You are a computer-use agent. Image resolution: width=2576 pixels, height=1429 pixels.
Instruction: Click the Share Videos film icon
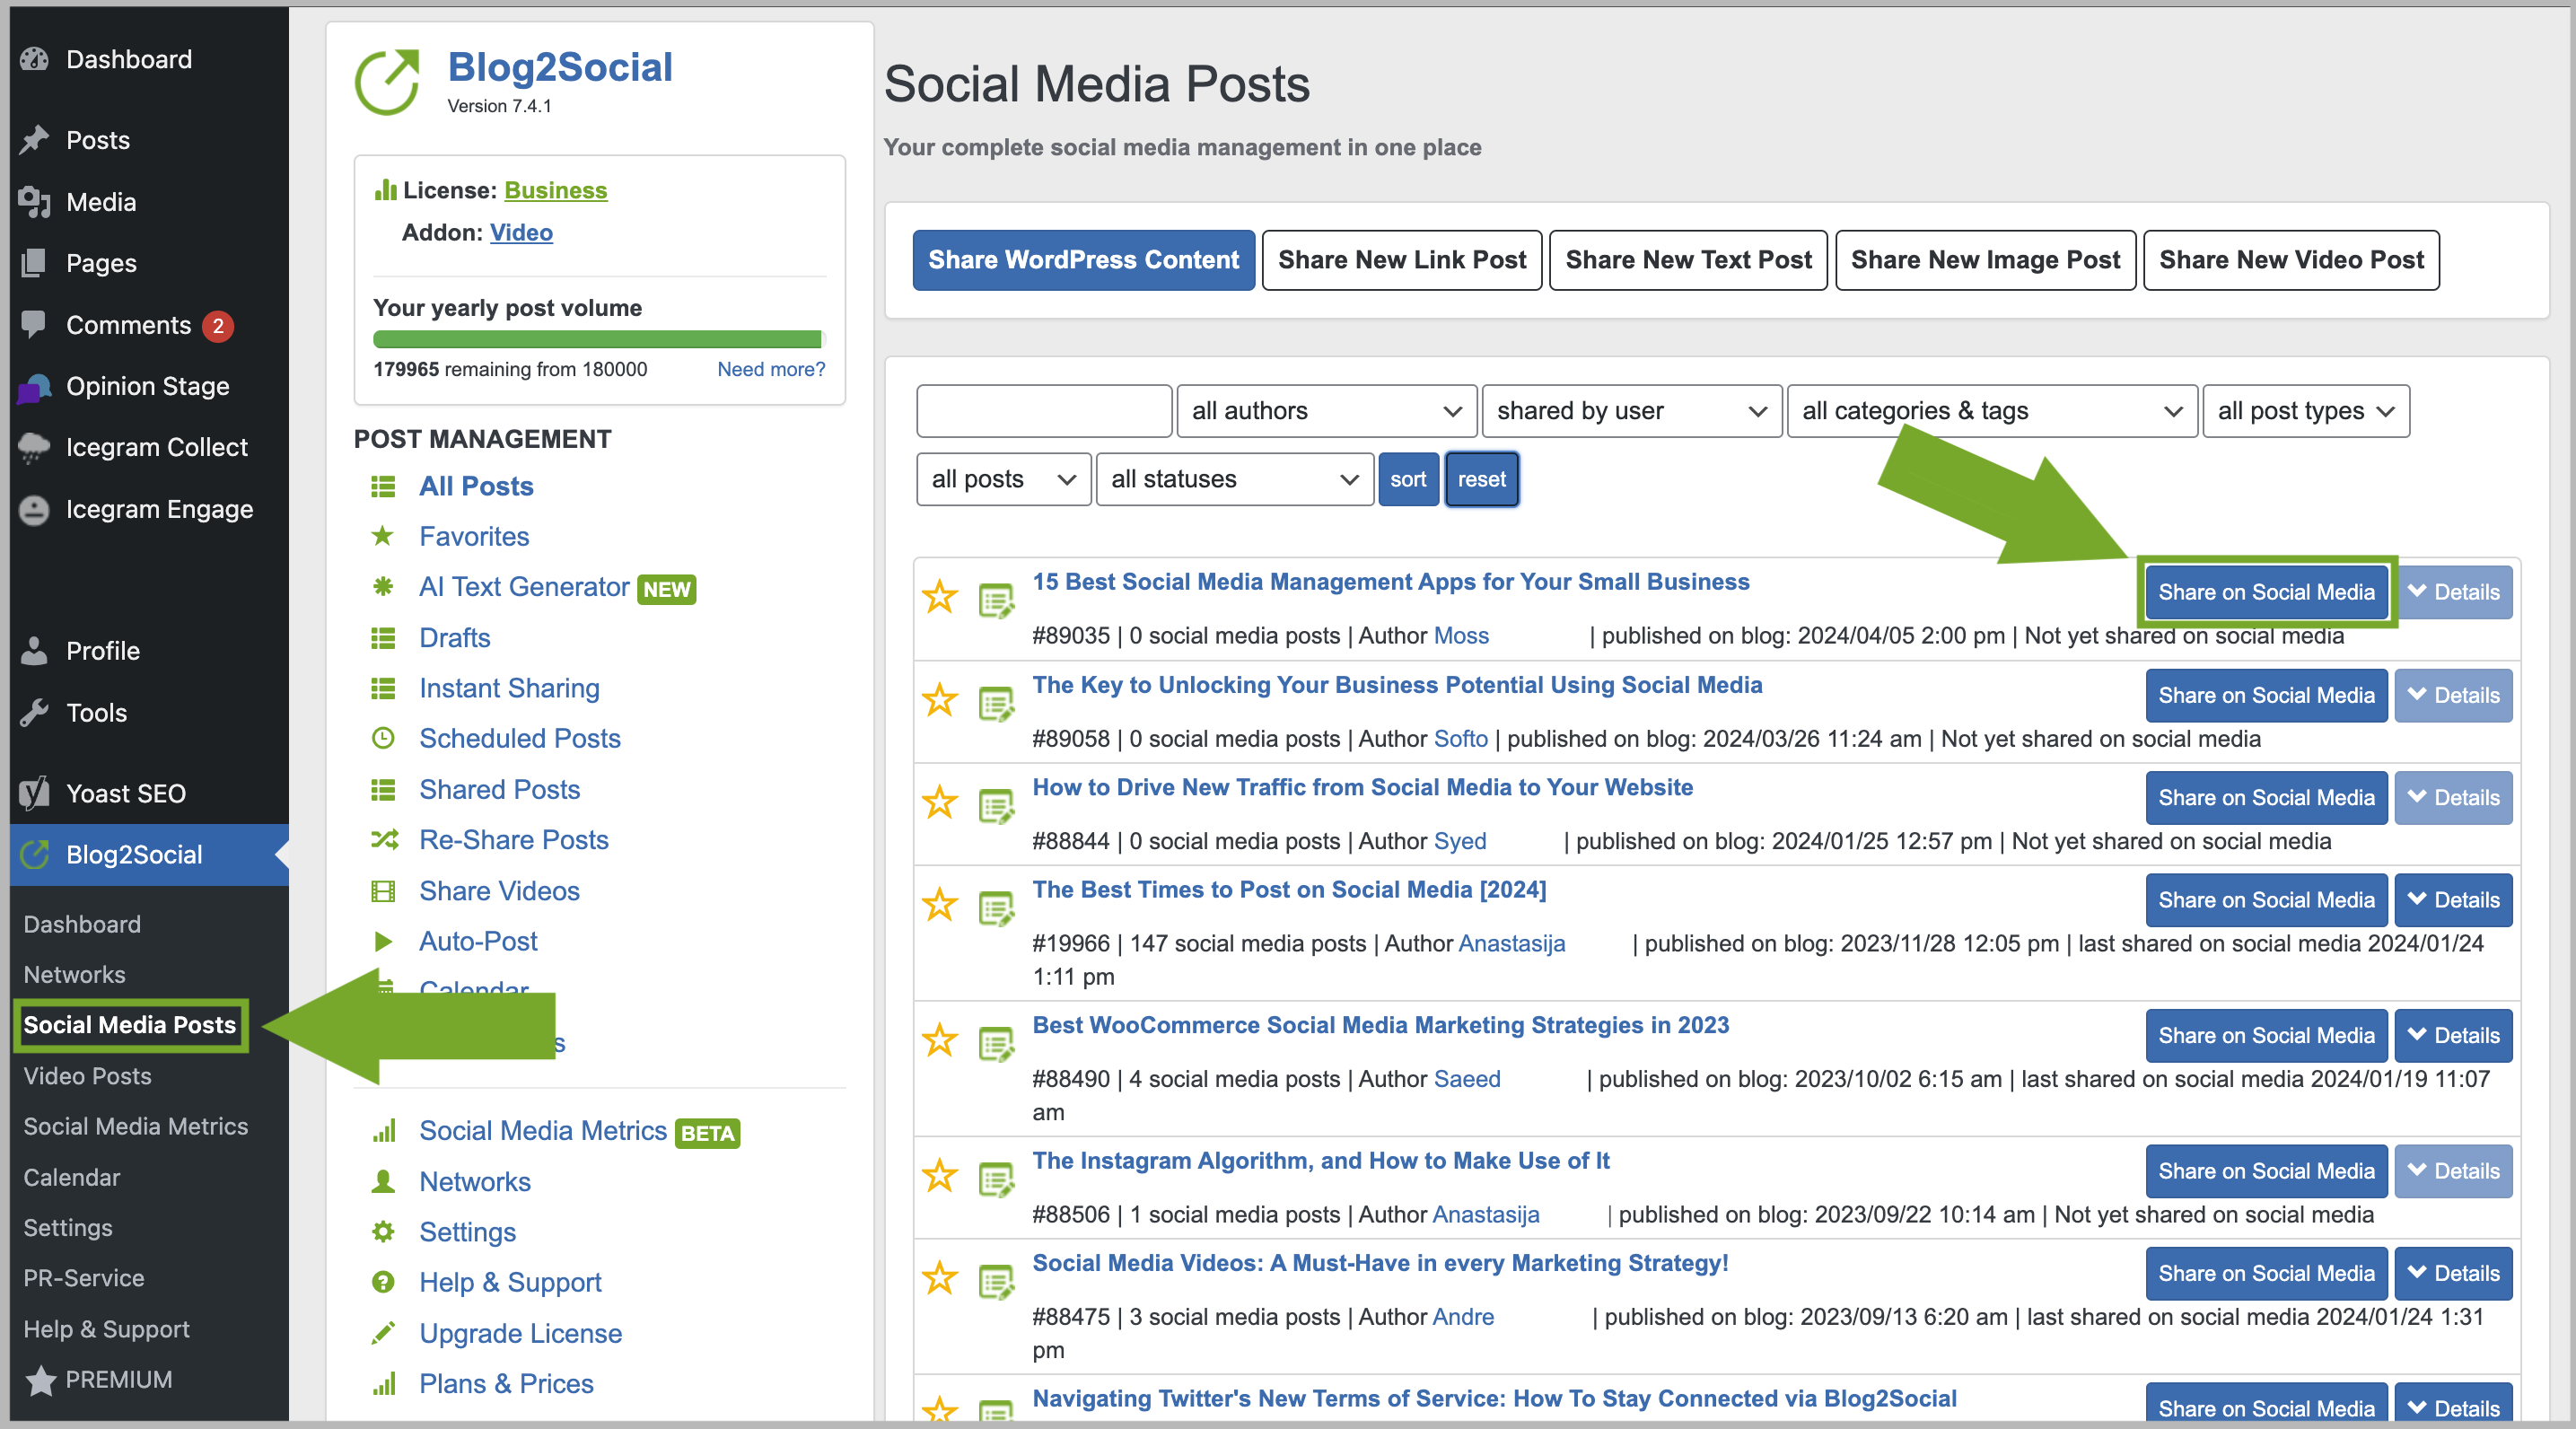(383, 890)
